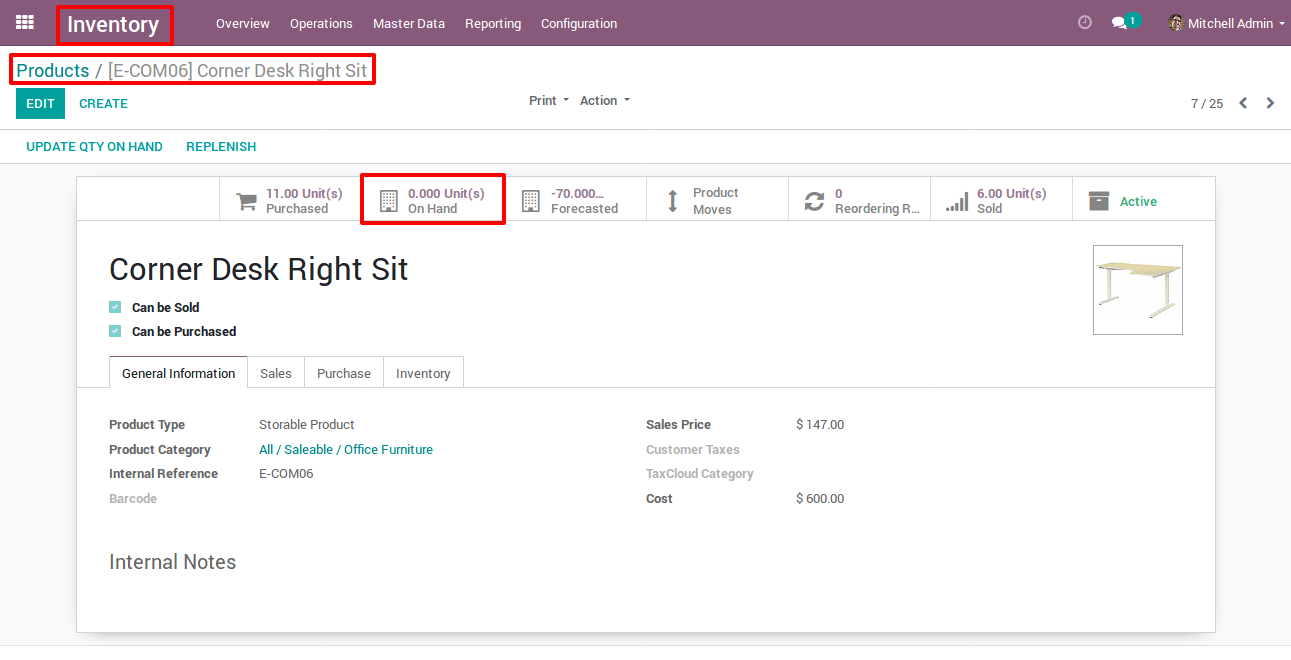Click the refresh icon for Reordering Rules
Viewport: 1291px width, 660px height.
(x=815, y=201)
